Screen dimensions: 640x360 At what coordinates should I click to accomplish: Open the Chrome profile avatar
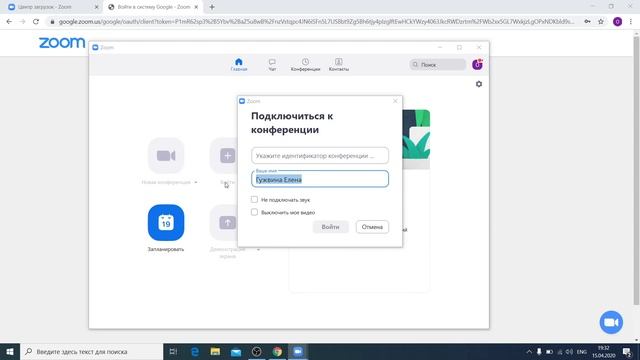click(x=618, y=22)
